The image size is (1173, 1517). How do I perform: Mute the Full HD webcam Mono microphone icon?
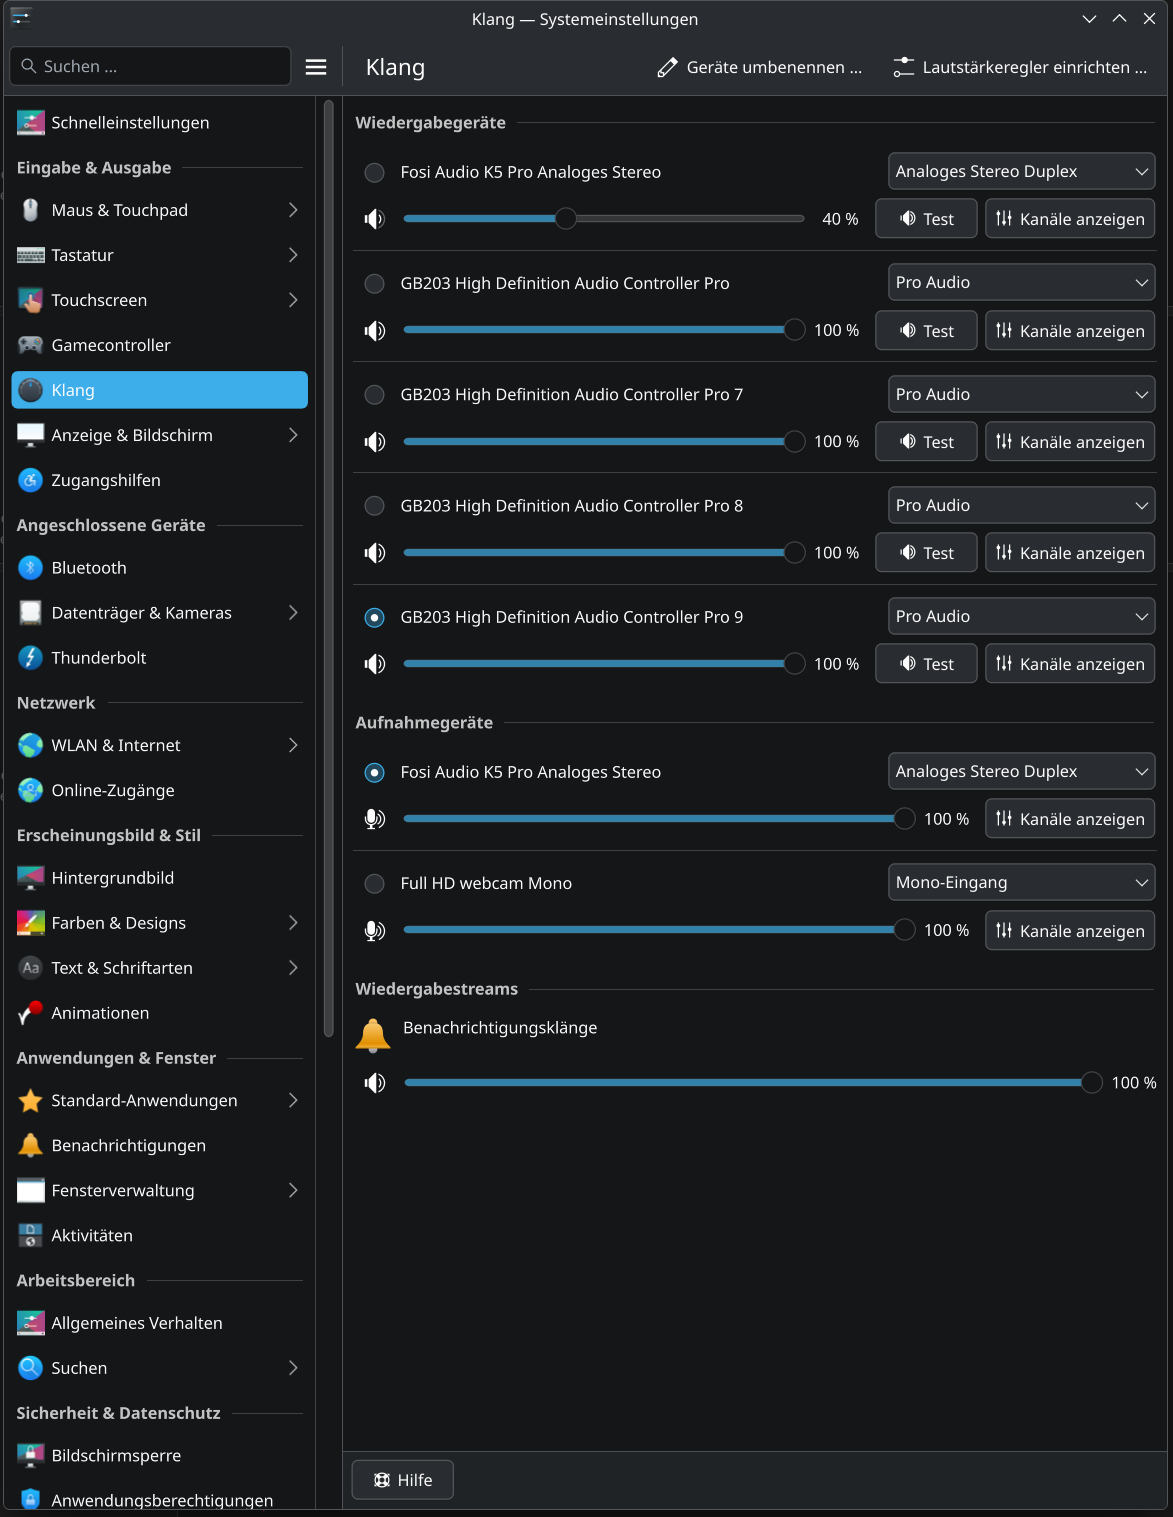[375, 931]
